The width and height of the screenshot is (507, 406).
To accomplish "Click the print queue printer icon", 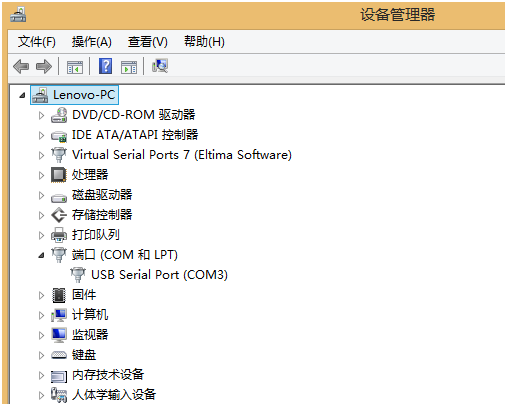I will point(59,235).
